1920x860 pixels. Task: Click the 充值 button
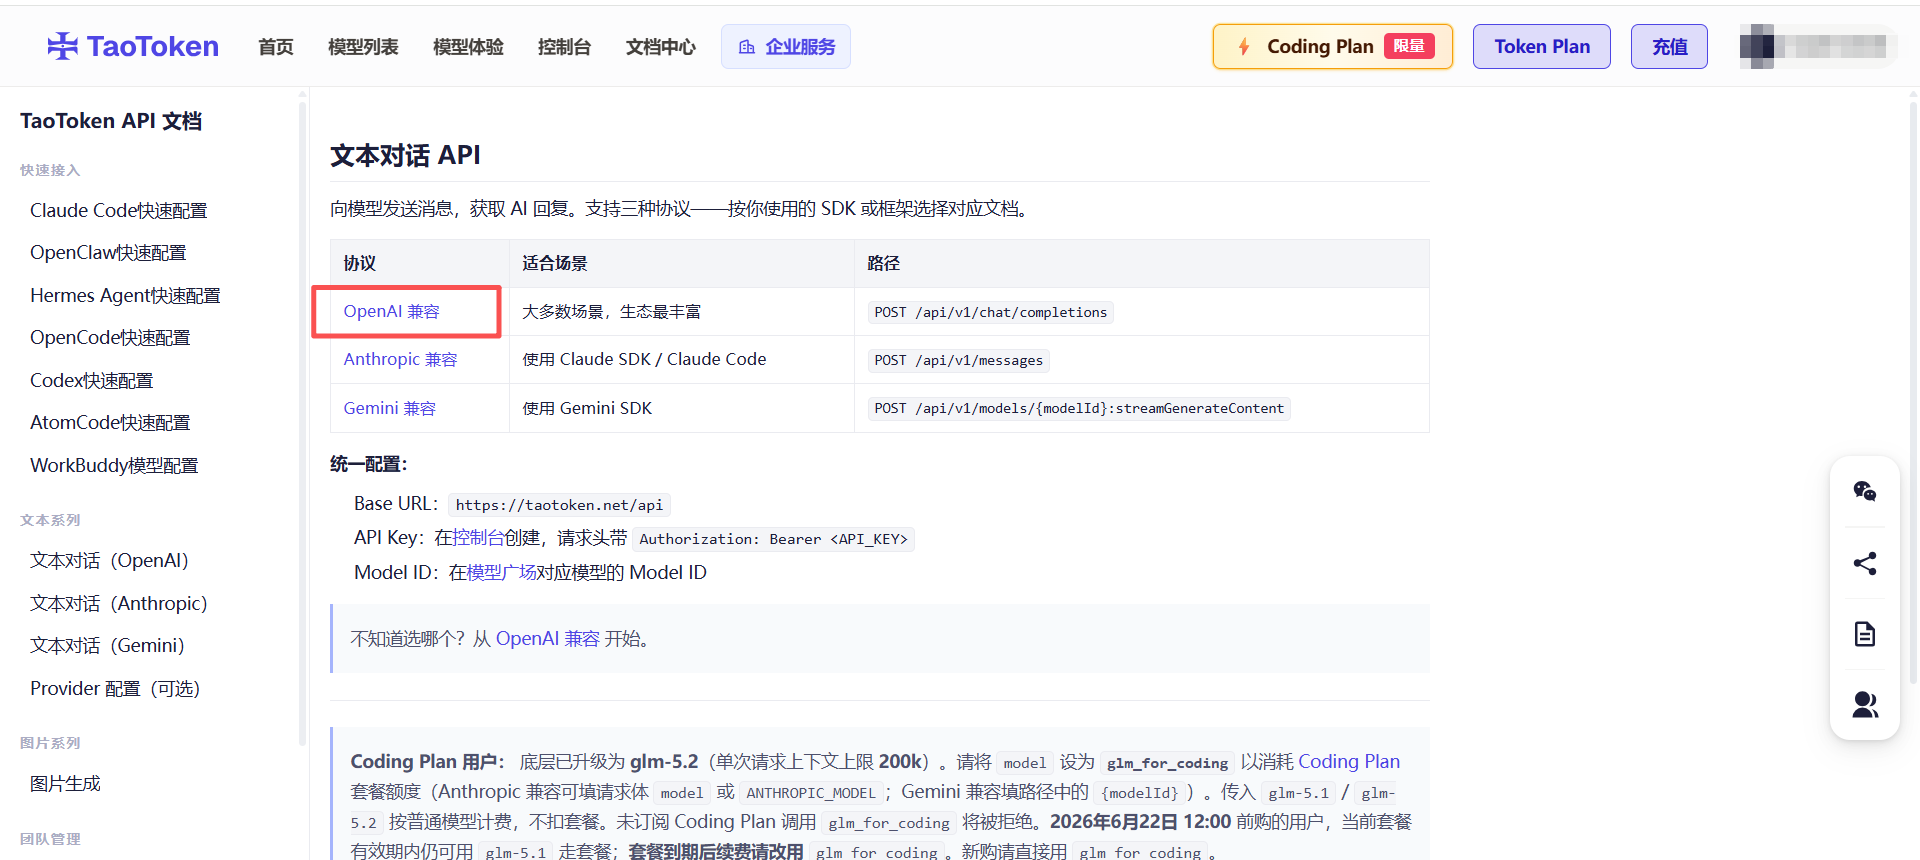point(1669,47)
